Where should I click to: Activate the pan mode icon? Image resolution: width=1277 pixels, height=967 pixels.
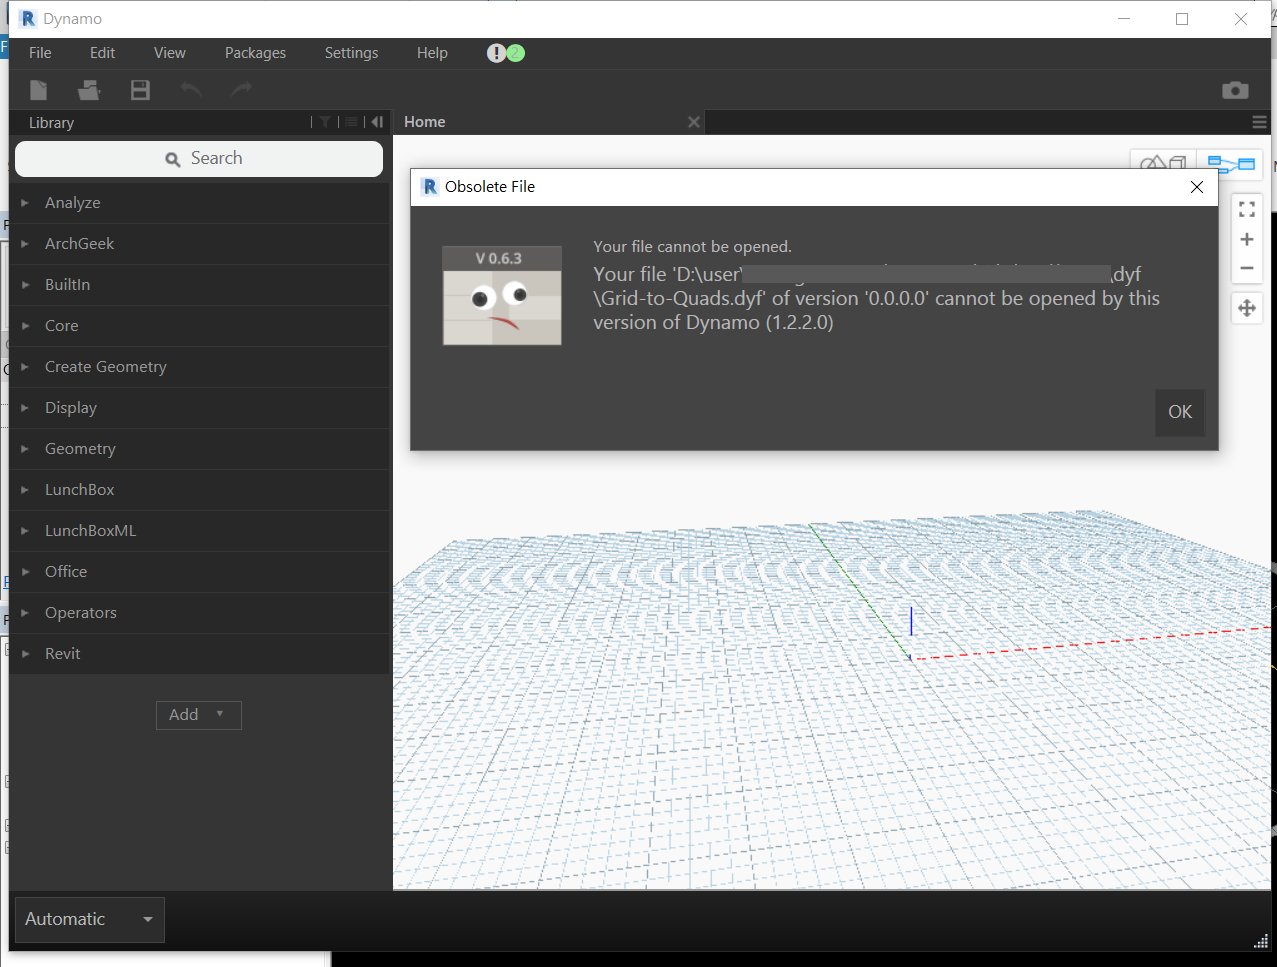coord(1247,308)
